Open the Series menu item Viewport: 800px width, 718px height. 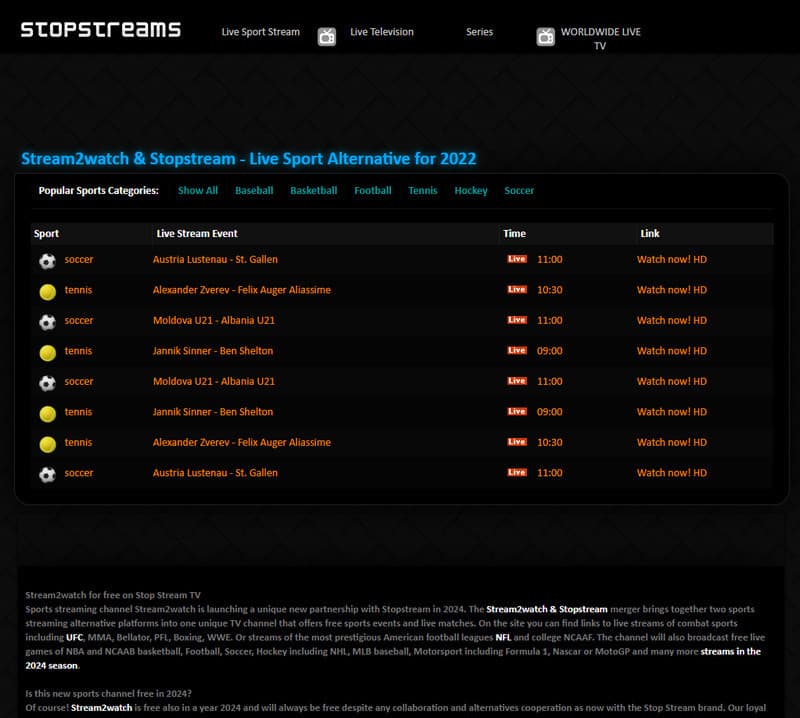click(x=479, y=32)
